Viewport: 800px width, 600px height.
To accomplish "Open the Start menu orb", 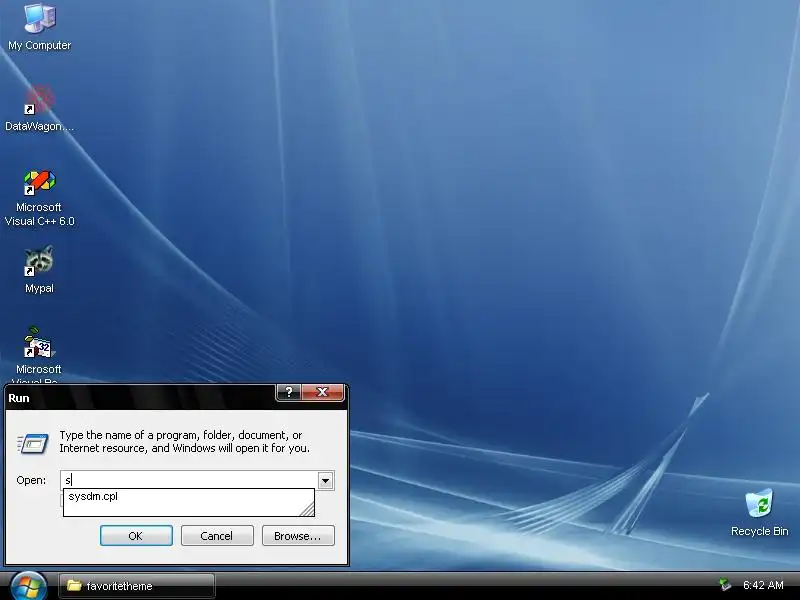I will click(28, 586).
